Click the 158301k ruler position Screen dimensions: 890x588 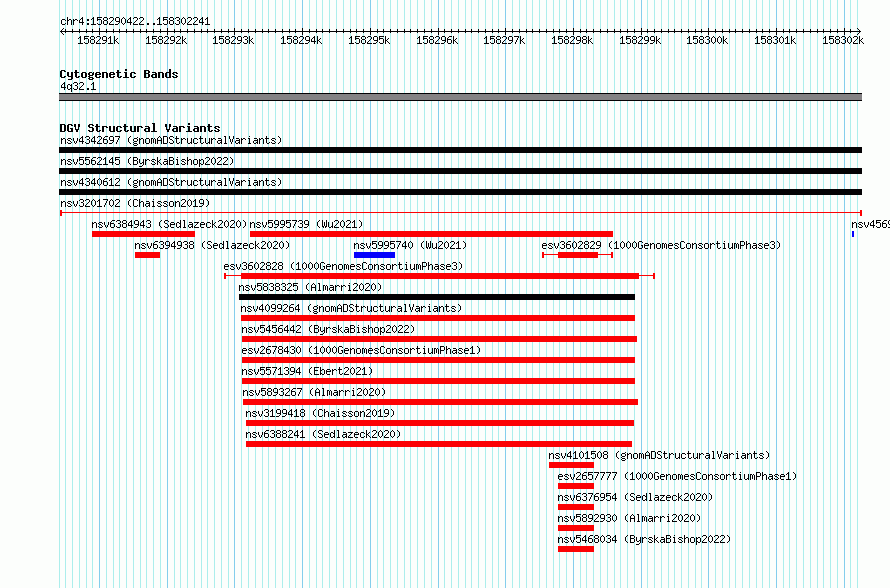(775, 40)
